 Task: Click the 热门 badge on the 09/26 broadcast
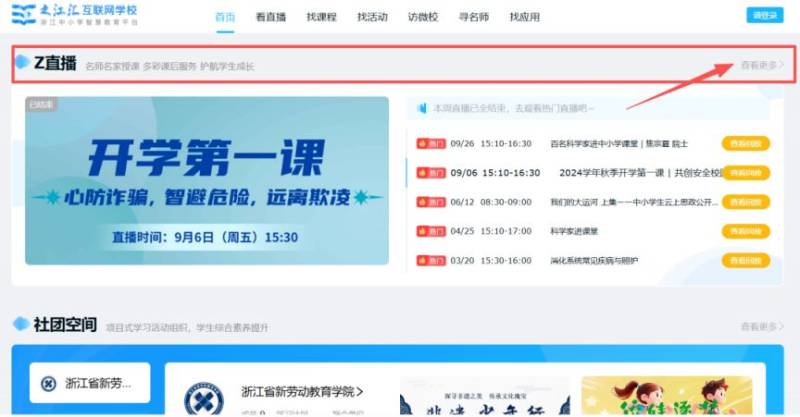tap(430, 144)
